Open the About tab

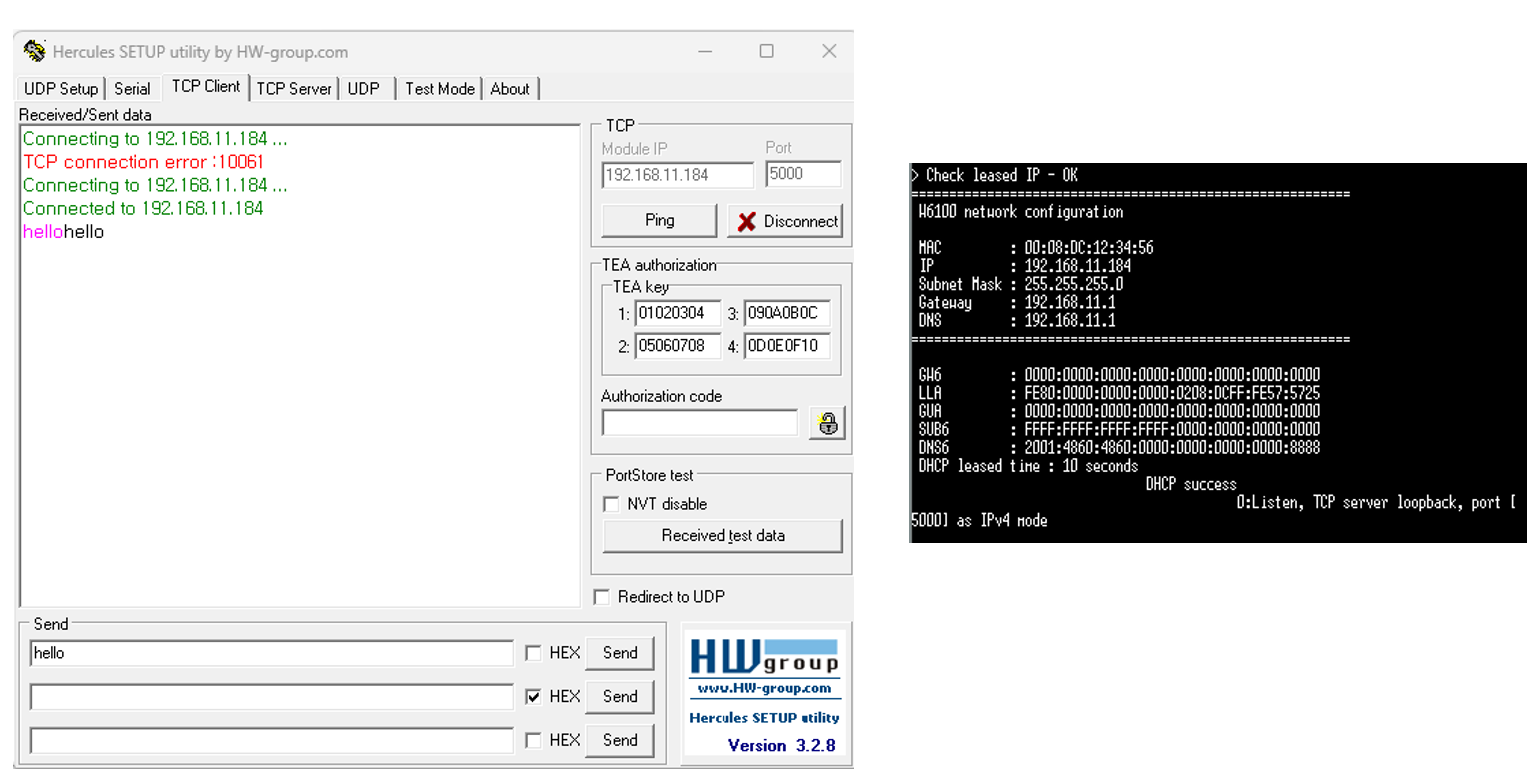510,88
